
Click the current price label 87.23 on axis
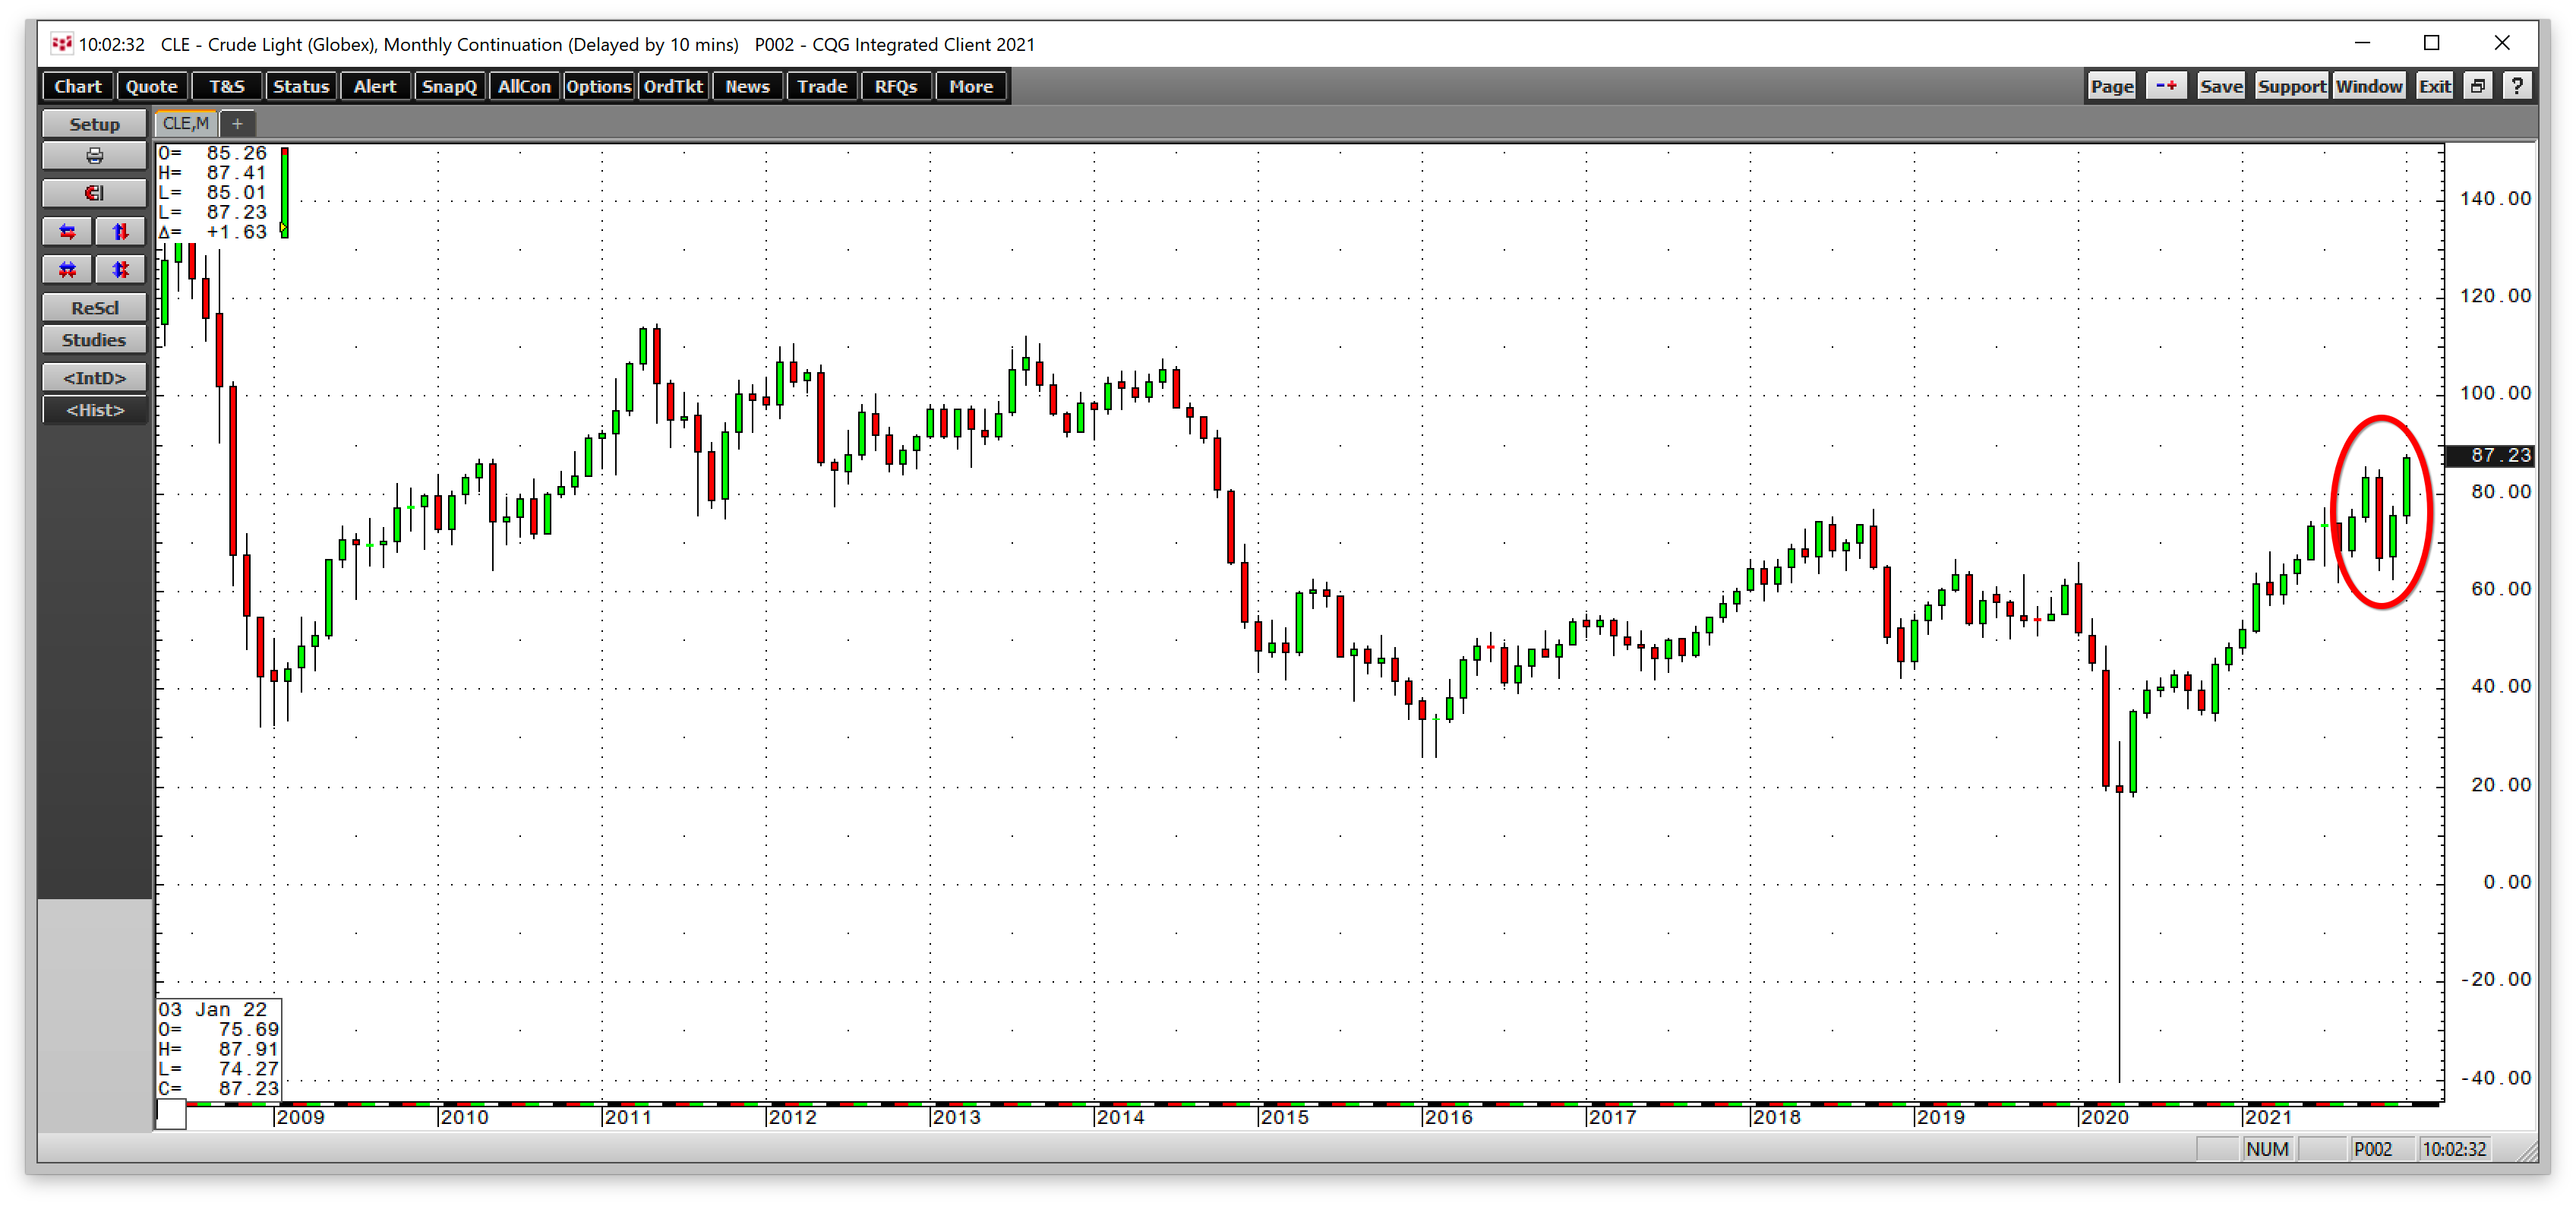tap(2489, 455)
